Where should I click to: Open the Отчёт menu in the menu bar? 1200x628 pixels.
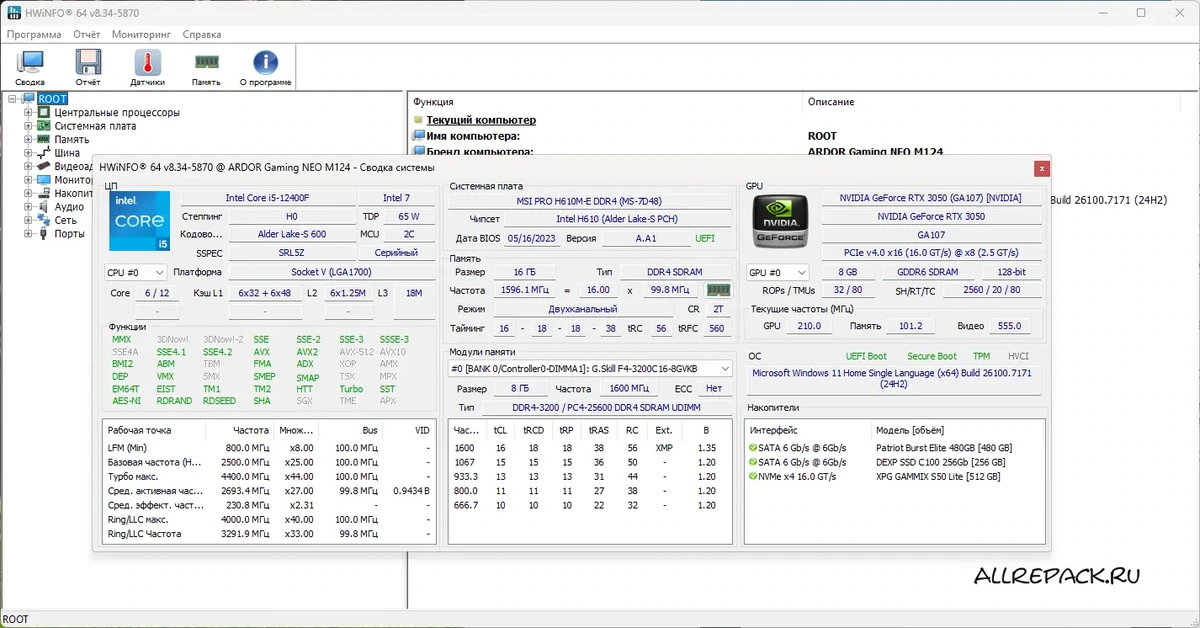point(87,34)
